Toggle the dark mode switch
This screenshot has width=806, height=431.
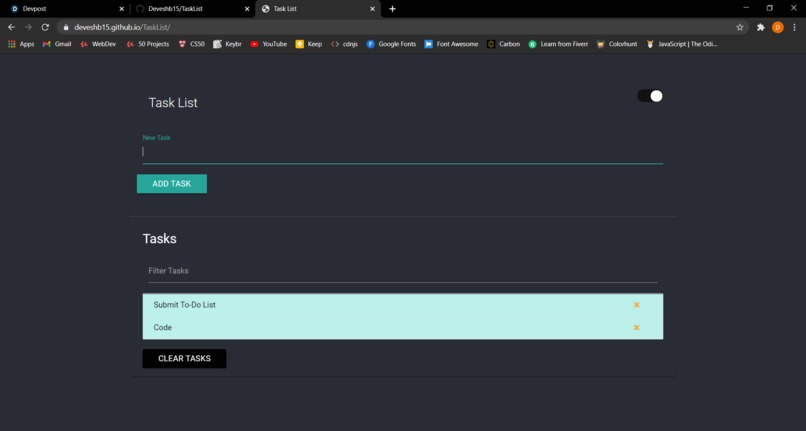(x=650, y=96)
